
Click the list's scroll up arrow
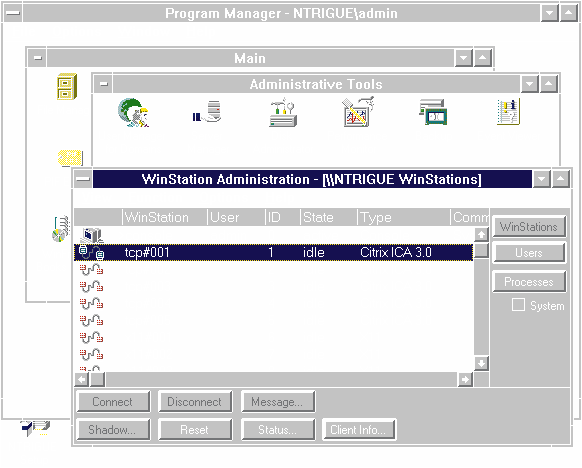pyautogui.click(x=481, y=234)
